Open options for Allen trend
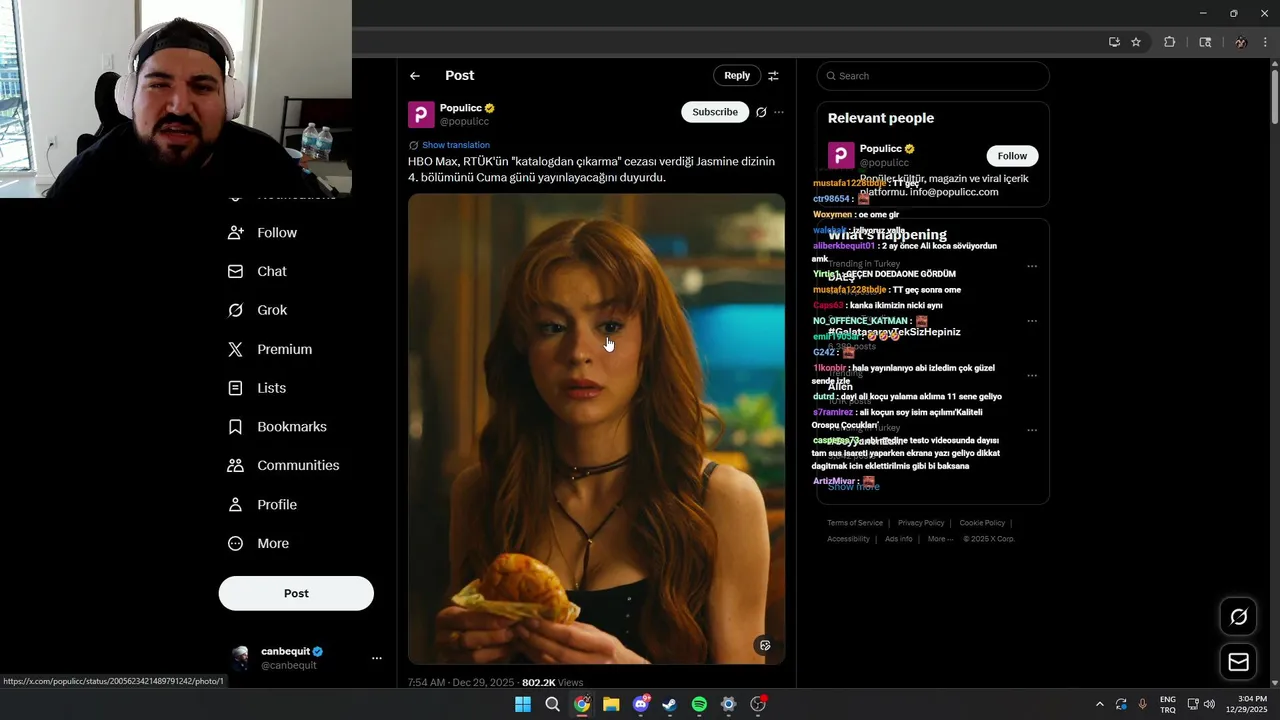 coord(1032,376)
